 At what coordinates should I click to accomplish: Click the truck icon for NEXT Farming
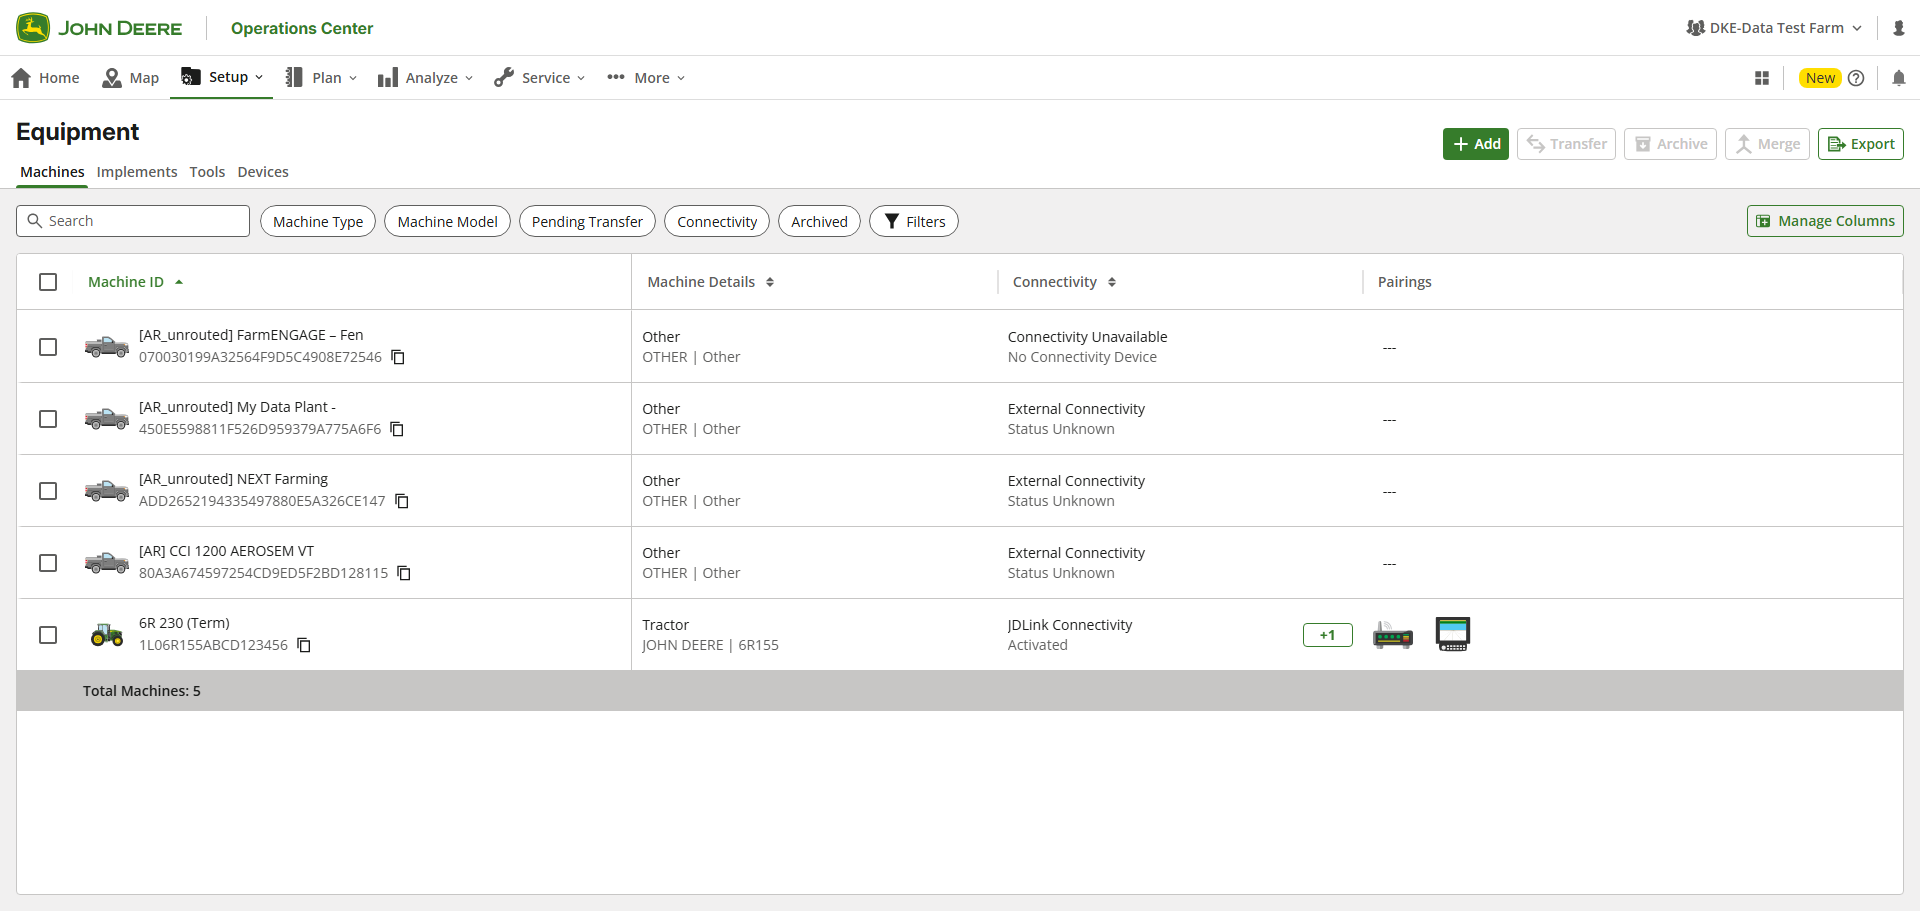tap(107, 491)
